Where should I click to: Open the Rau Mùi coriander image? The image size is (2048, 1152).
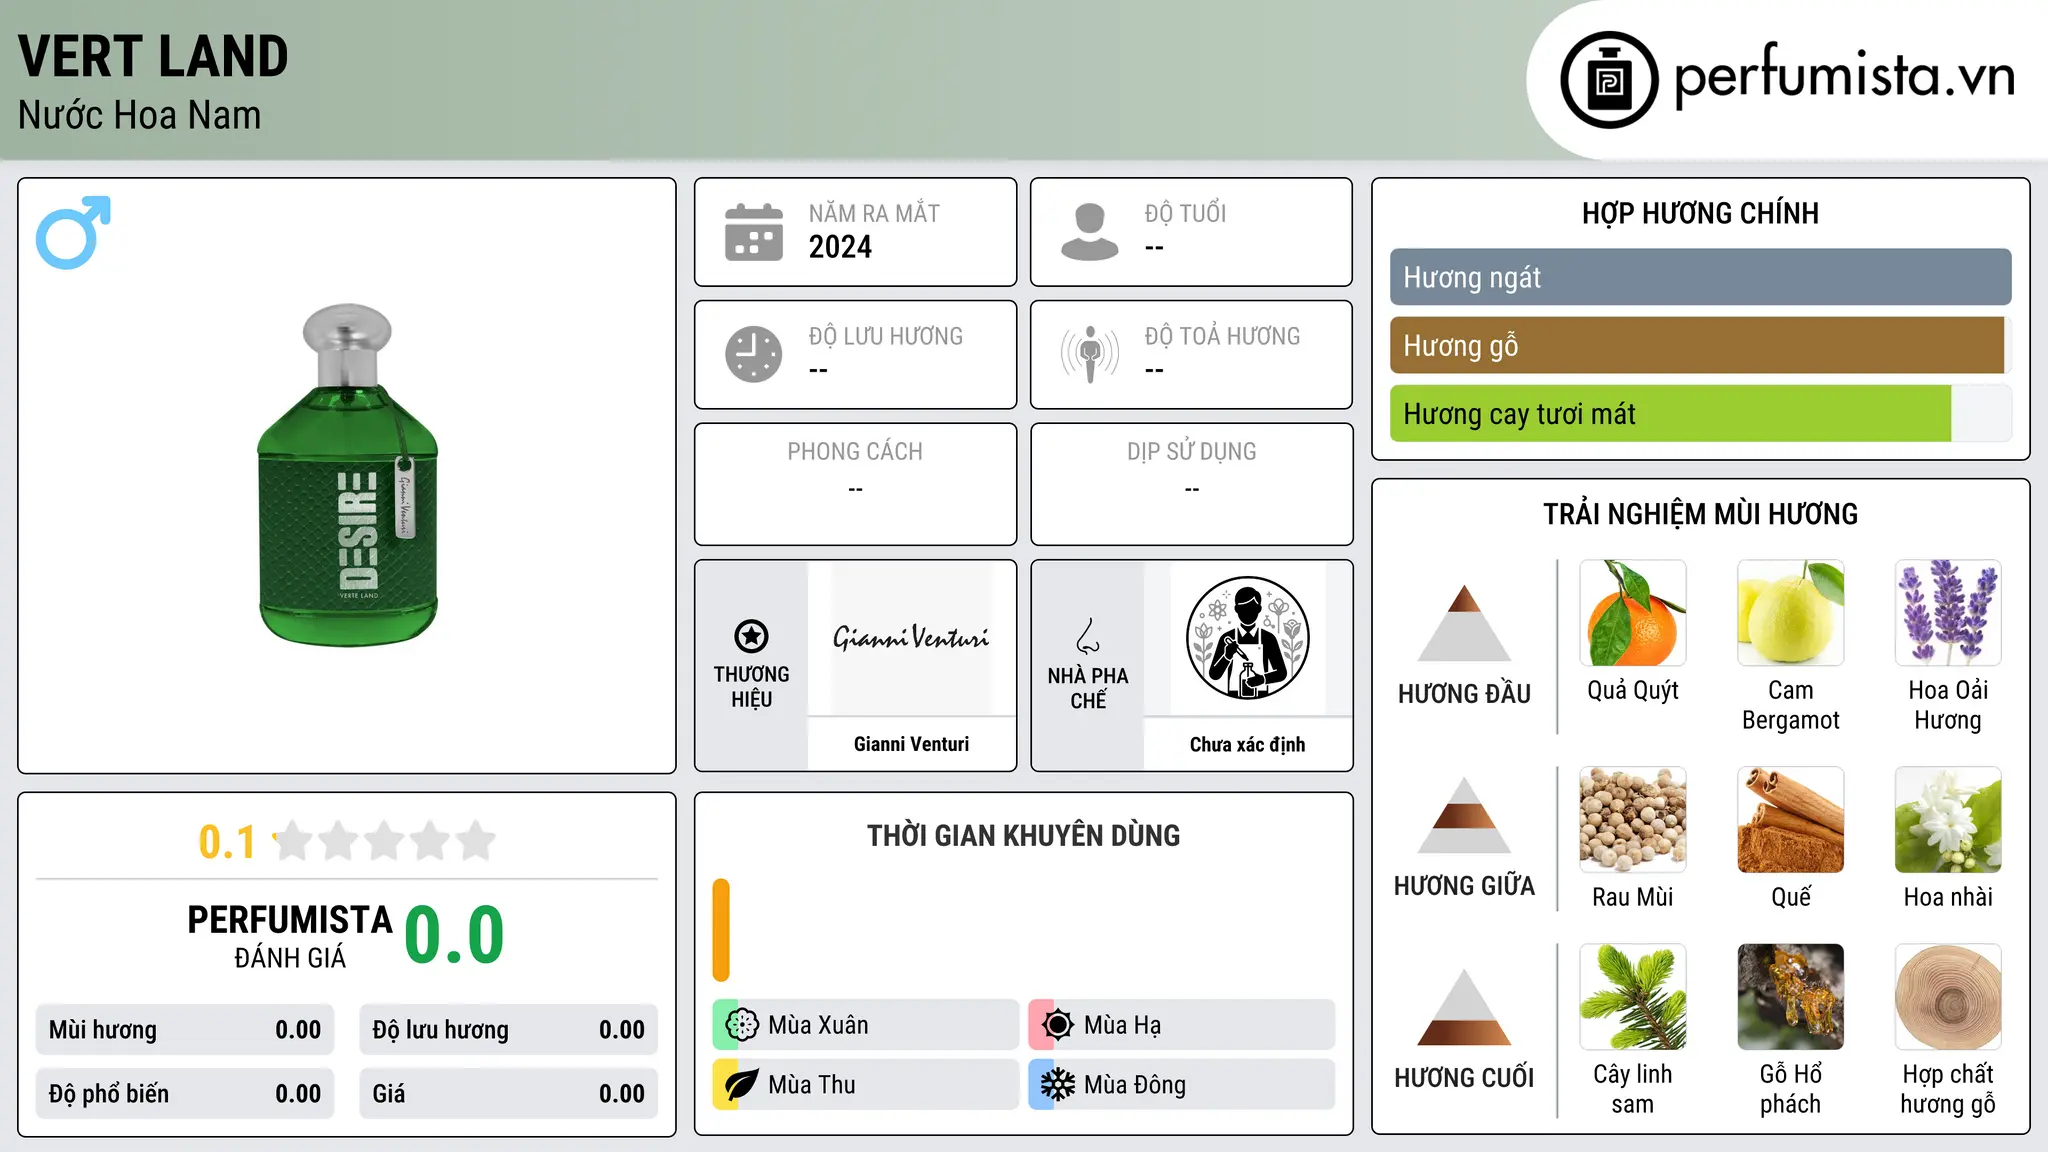1633,820
